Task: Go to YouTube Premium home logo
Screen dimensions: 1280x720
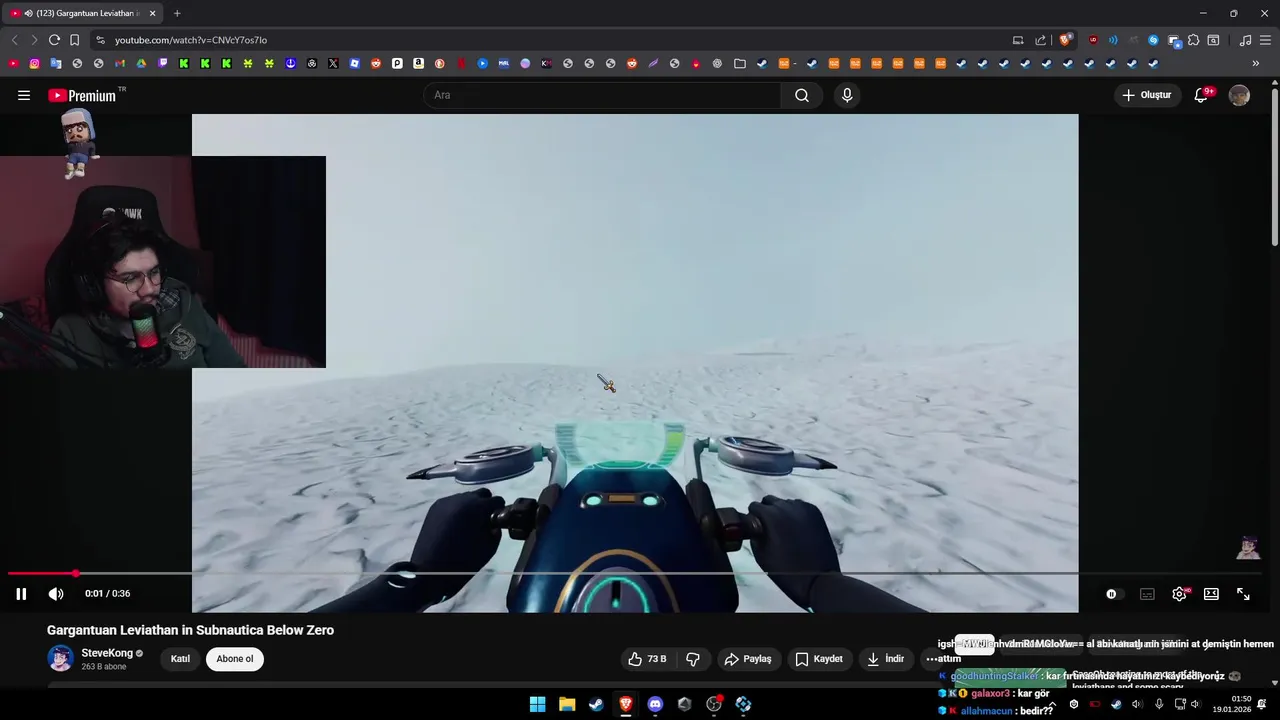Action: pyautogui.click(x=82, y=96)
